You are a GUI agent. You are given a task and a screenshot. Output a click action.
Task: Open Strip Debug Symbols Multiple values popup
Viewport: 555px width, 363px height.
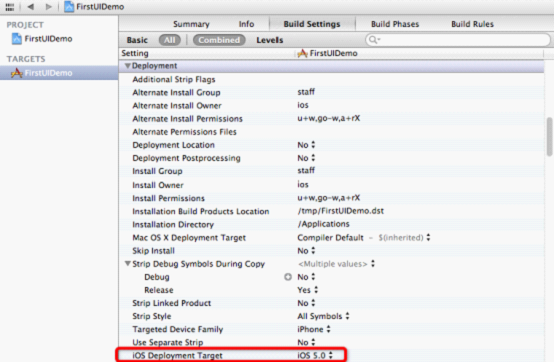pyautogui.click(x=336, y=264)
